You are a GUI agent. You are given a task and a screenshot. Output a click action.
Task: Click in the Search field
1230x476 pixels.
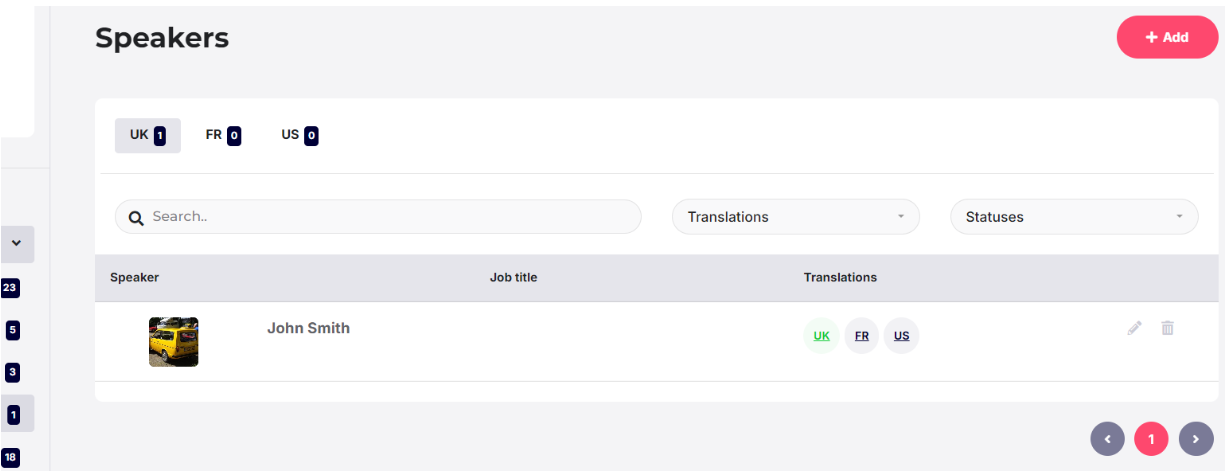(378, 217)
